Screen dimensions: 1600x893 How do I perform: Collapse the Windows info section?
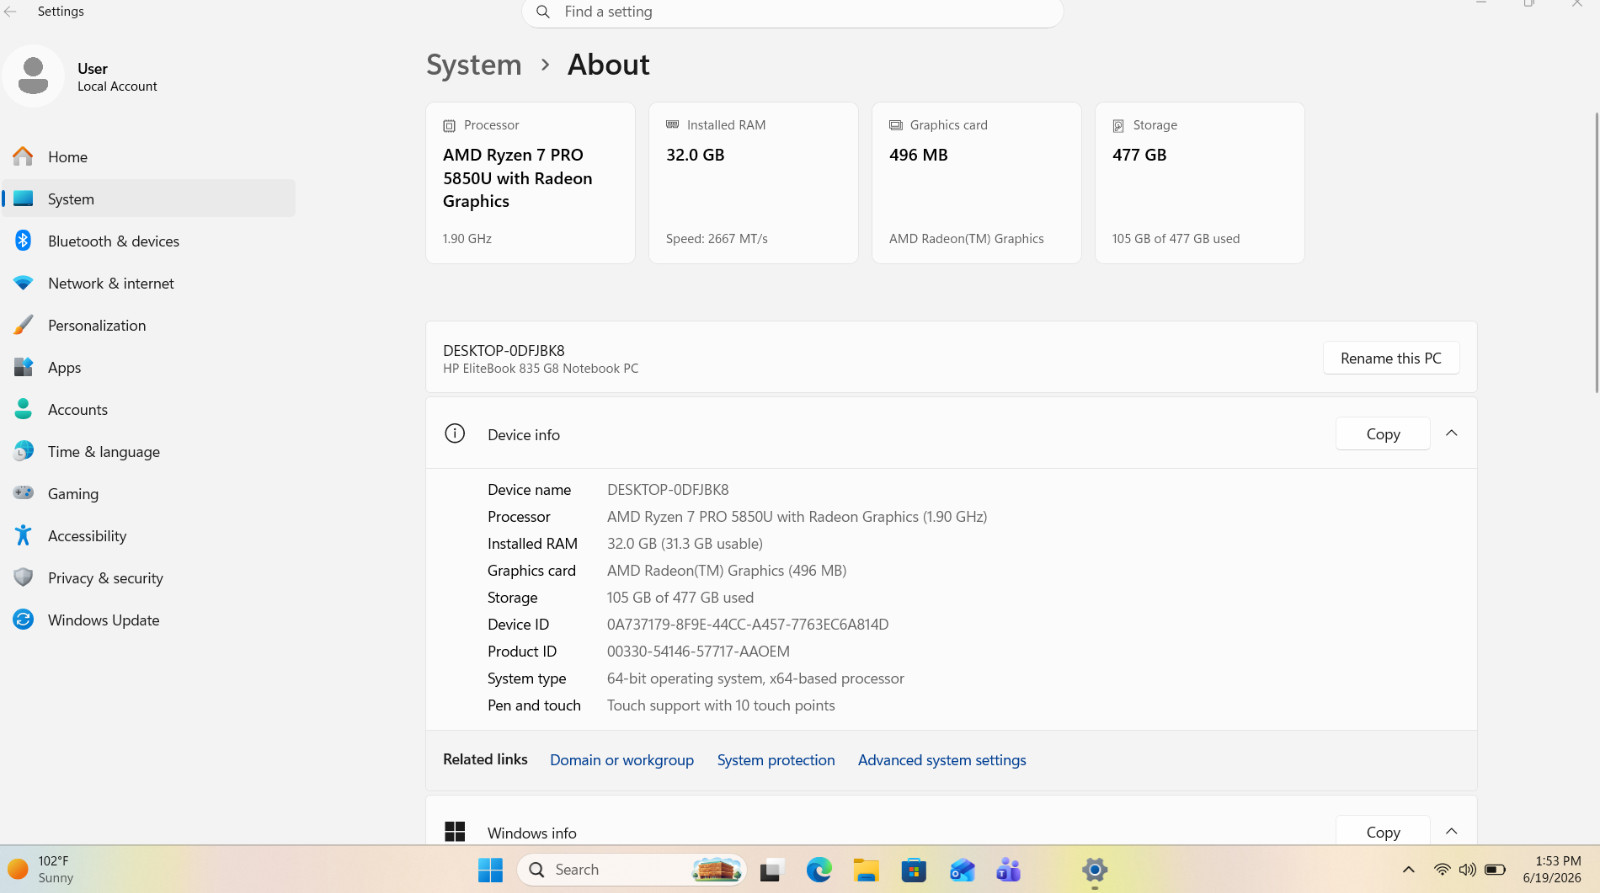(1452, 831)
